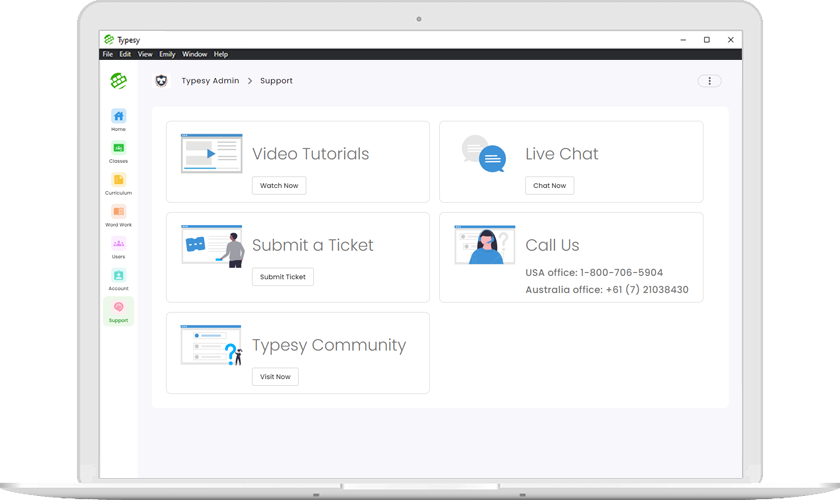The width and height of the screenshot is (840, 500).
Task: Open the Users sidebar section
Action: point(118,243)
